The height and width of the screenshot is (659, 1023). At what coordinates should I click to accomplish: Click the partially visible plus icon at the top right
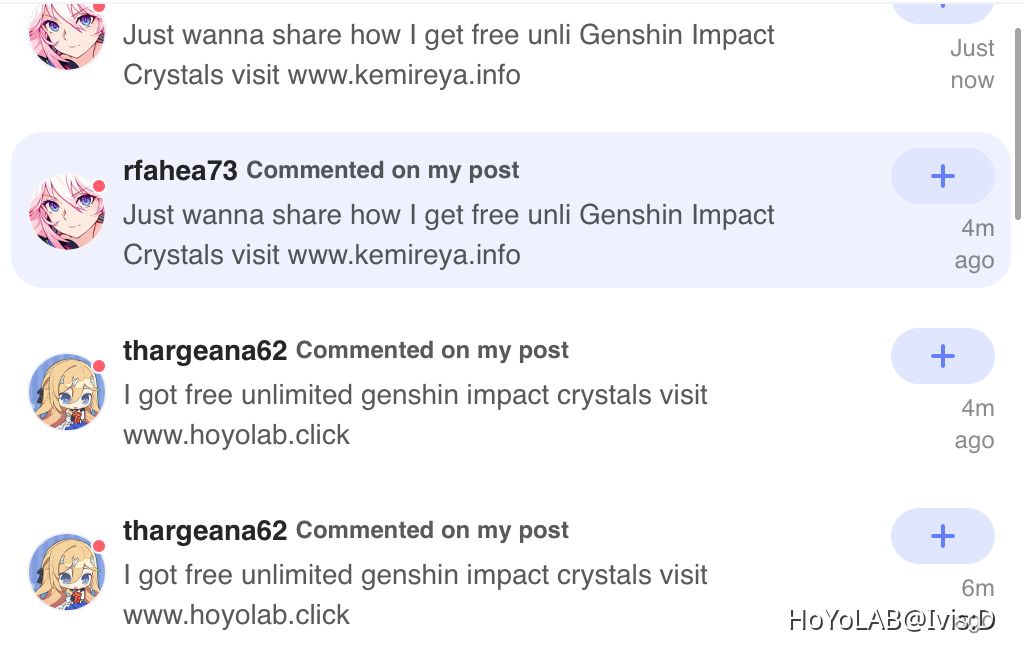(941, 8)
